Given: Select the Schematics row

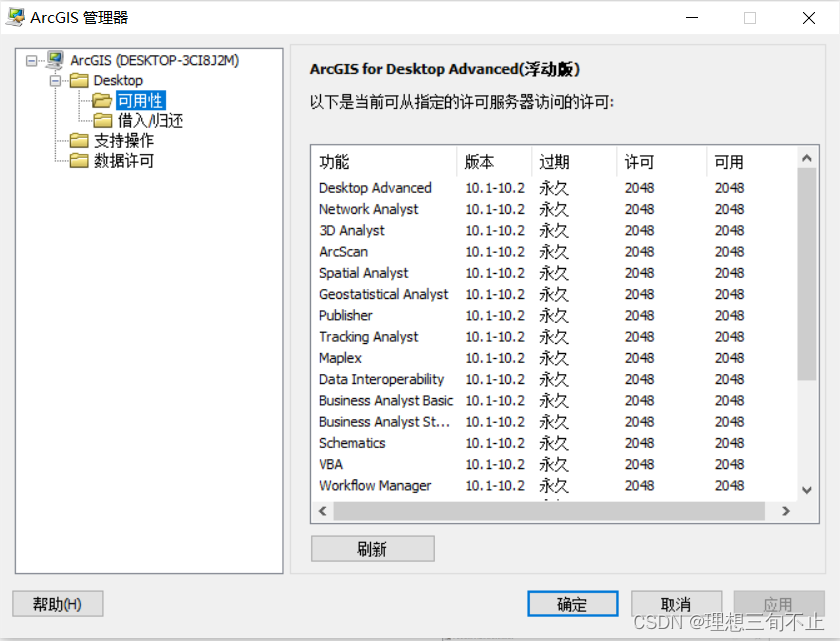Looking at the screenshot, I should pyautogui.click(x=554, y=443).
